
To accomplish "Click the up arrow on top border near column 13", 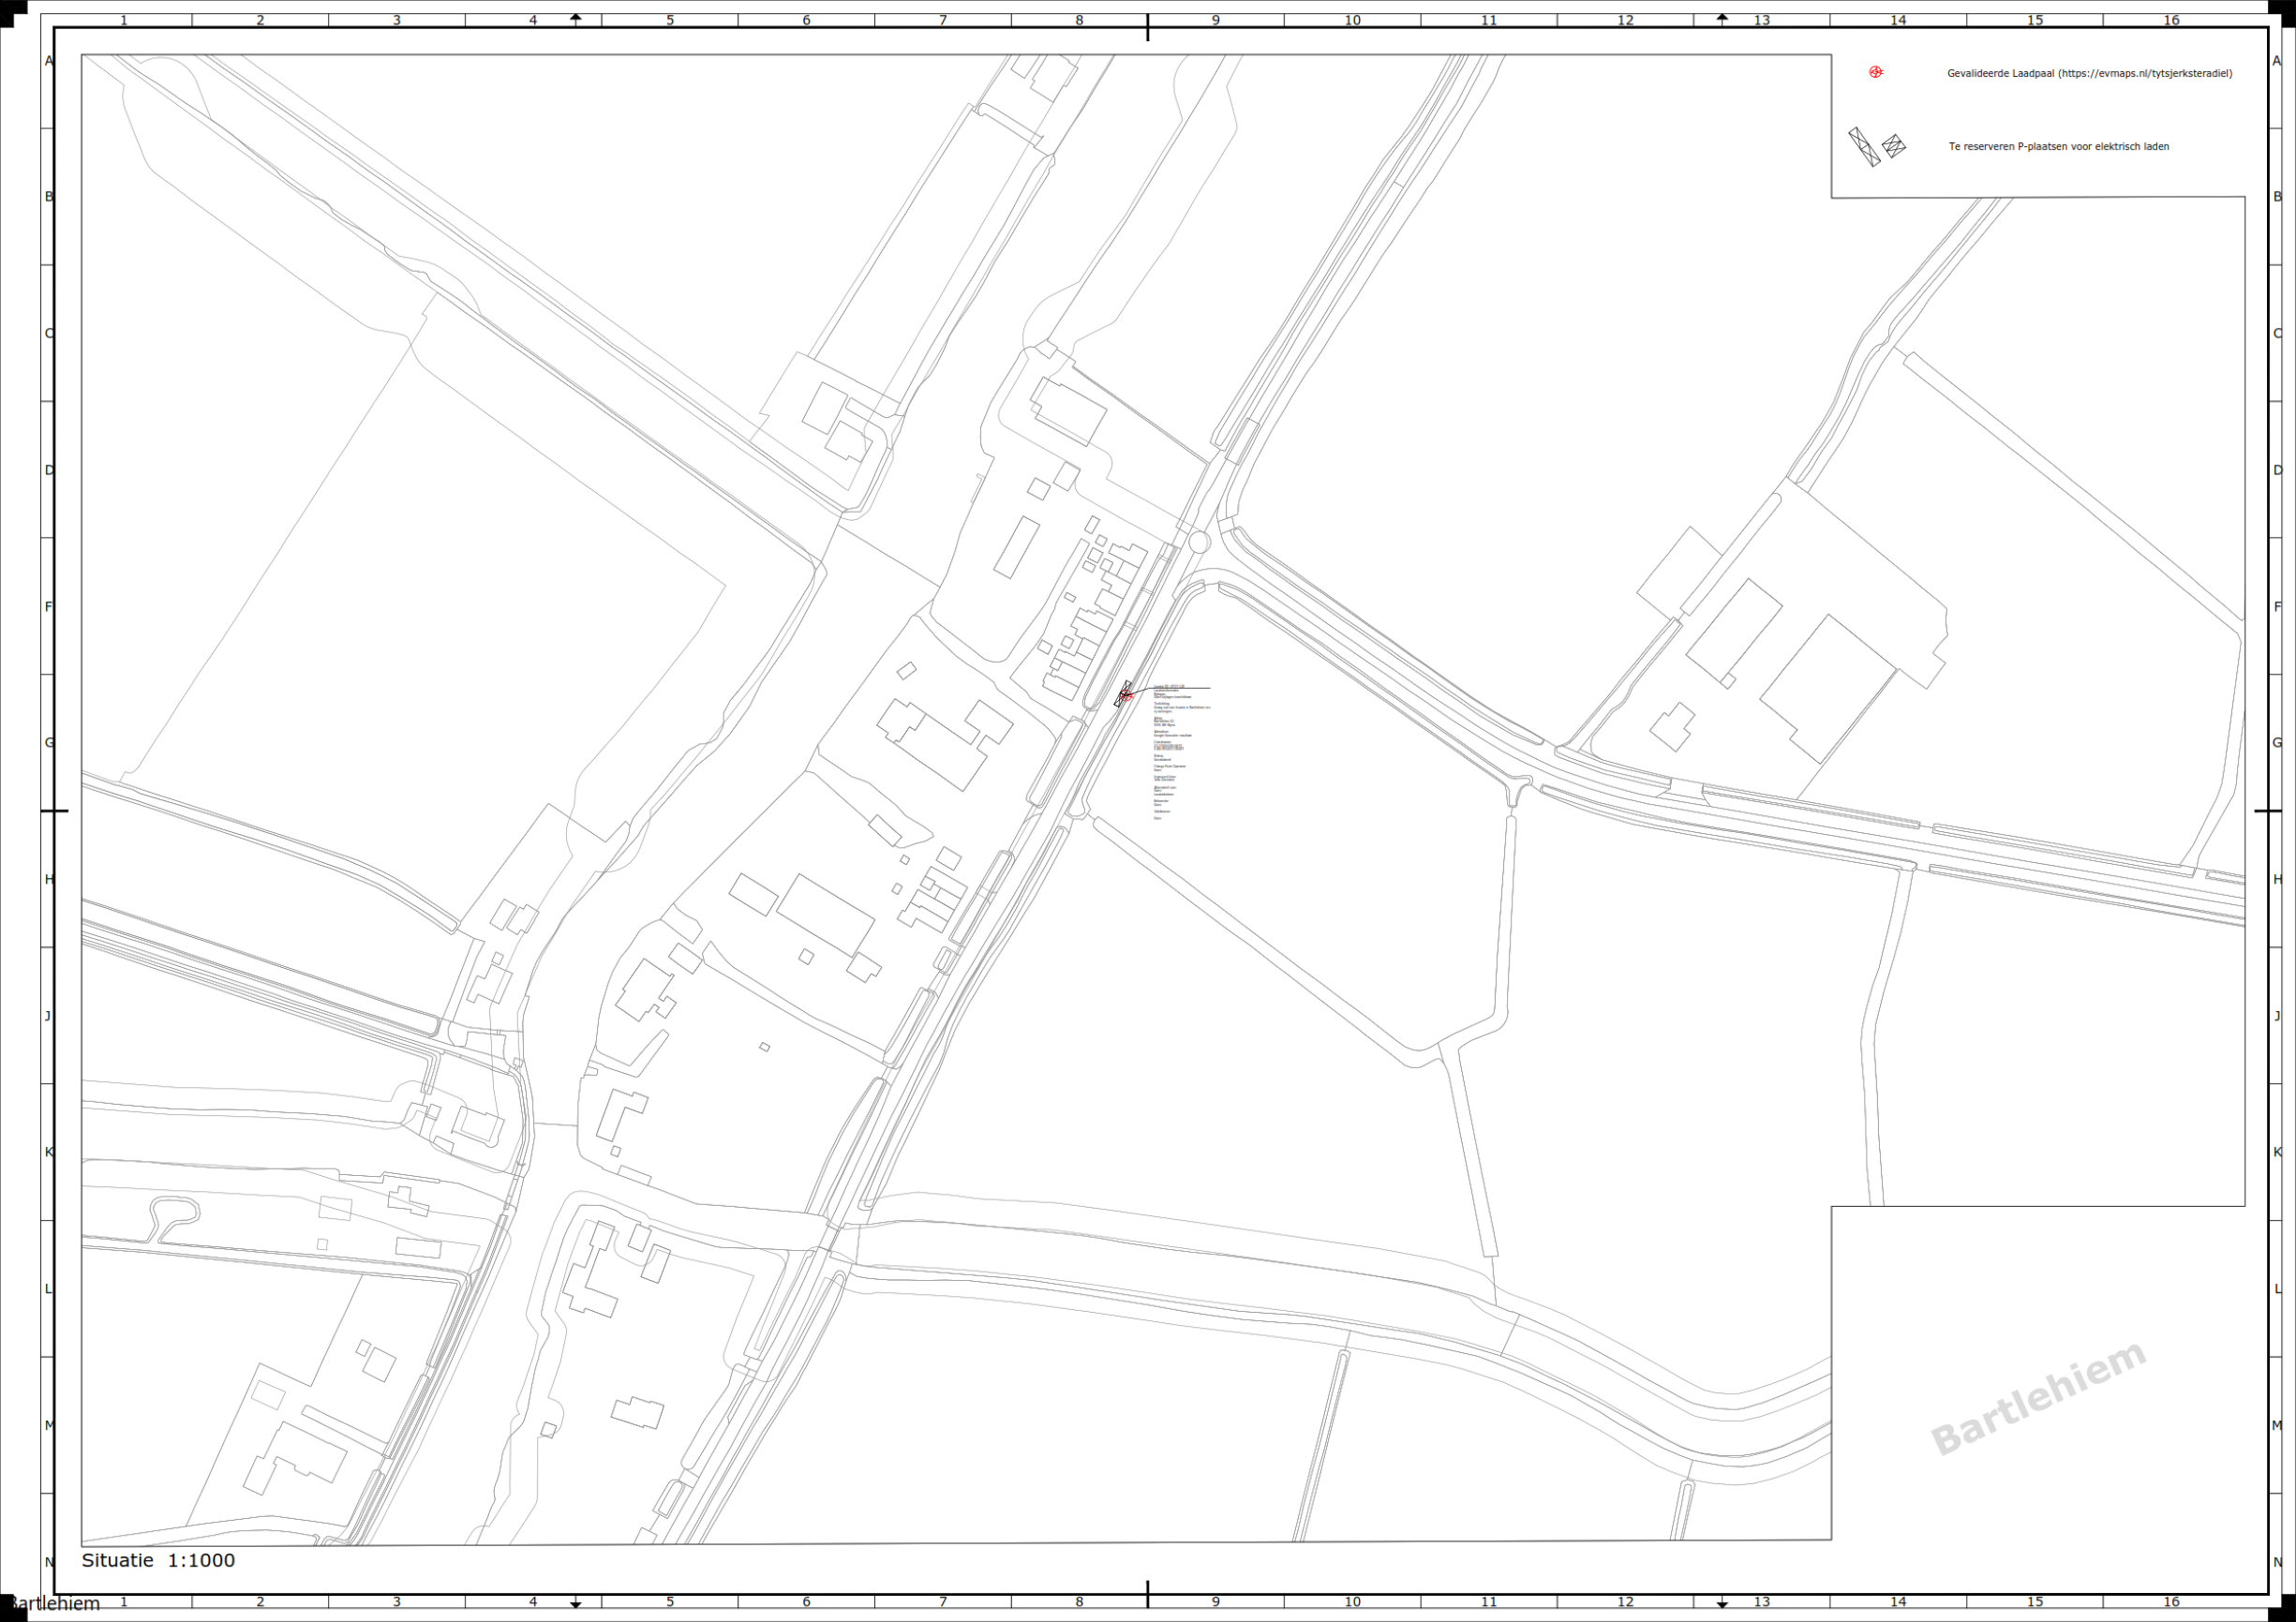I will coord(1722,19).
